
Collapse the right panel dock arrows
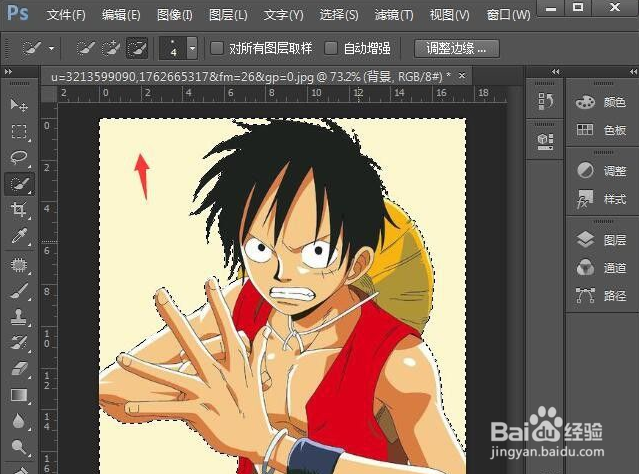632,71
